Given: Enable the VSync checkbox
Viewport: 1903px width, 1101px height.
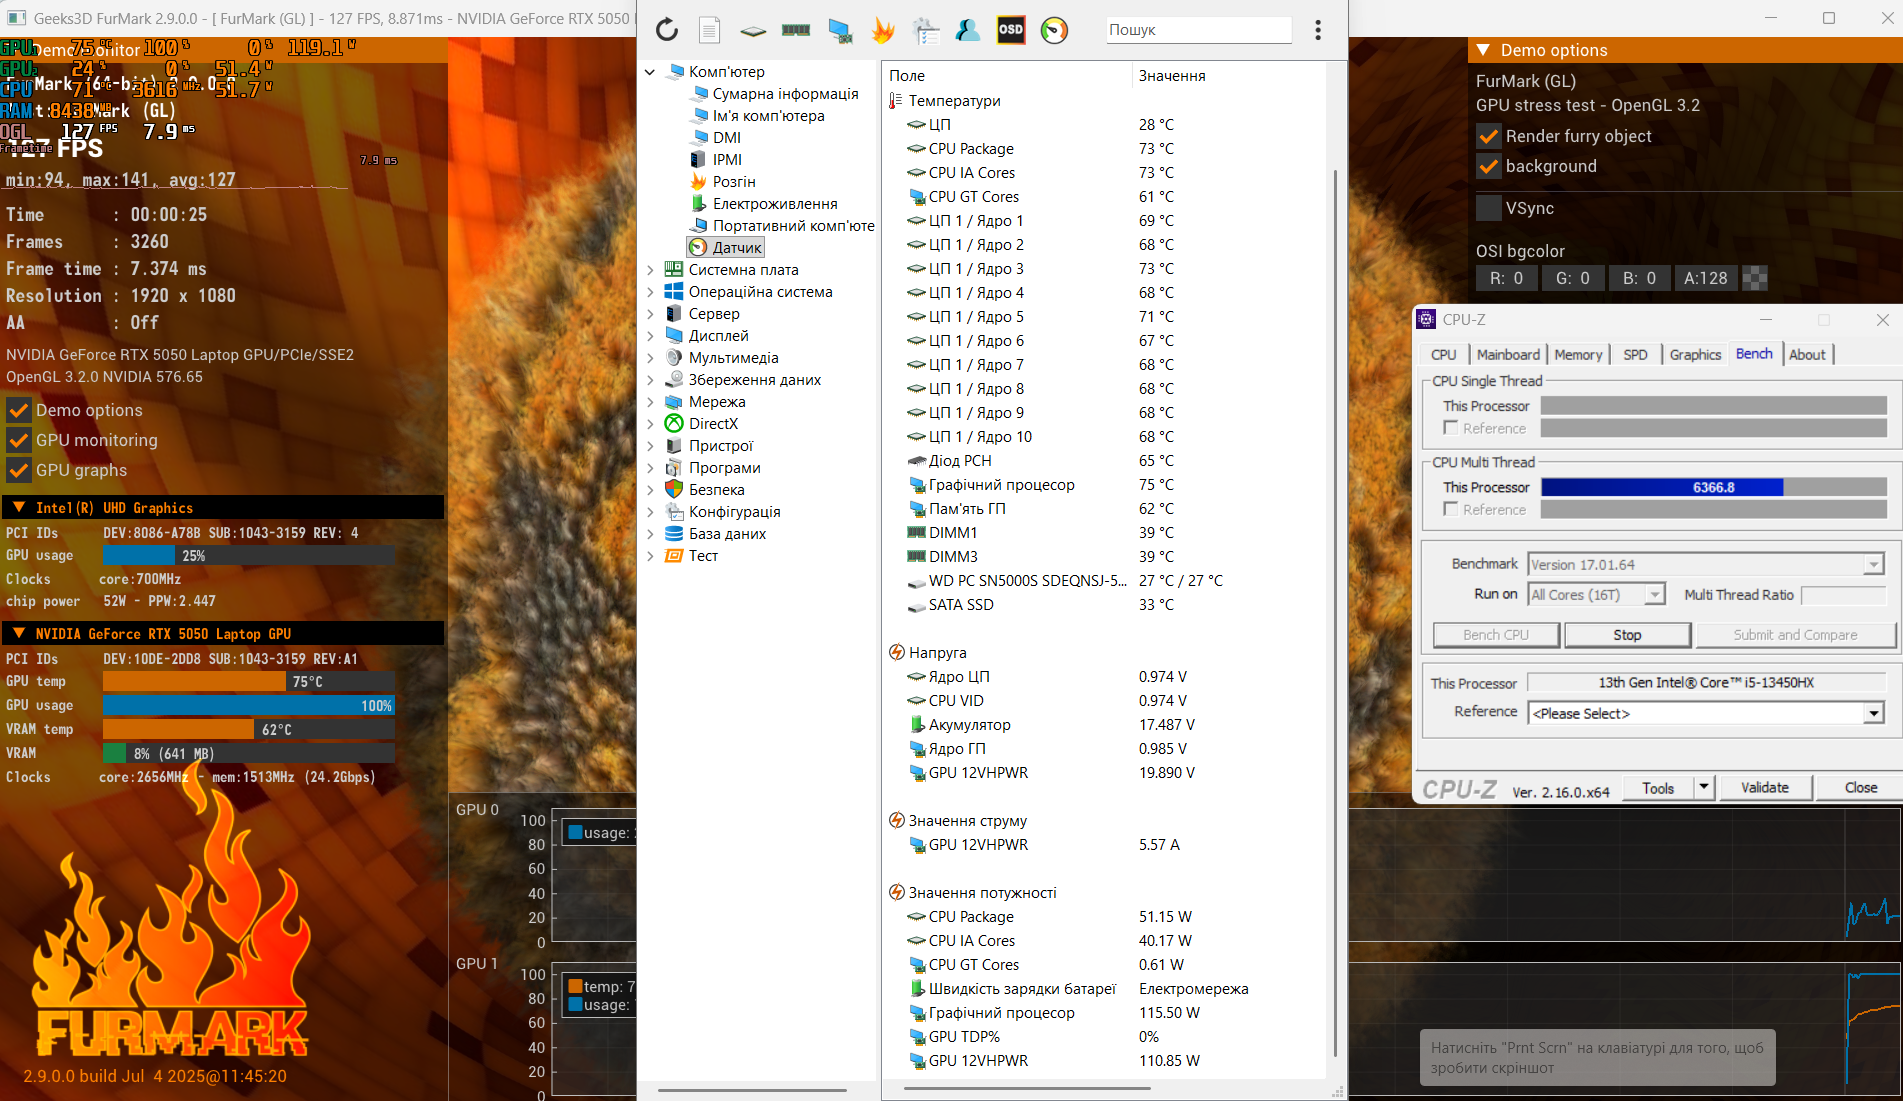Looking at the screenshot, I should point(1489,208).
